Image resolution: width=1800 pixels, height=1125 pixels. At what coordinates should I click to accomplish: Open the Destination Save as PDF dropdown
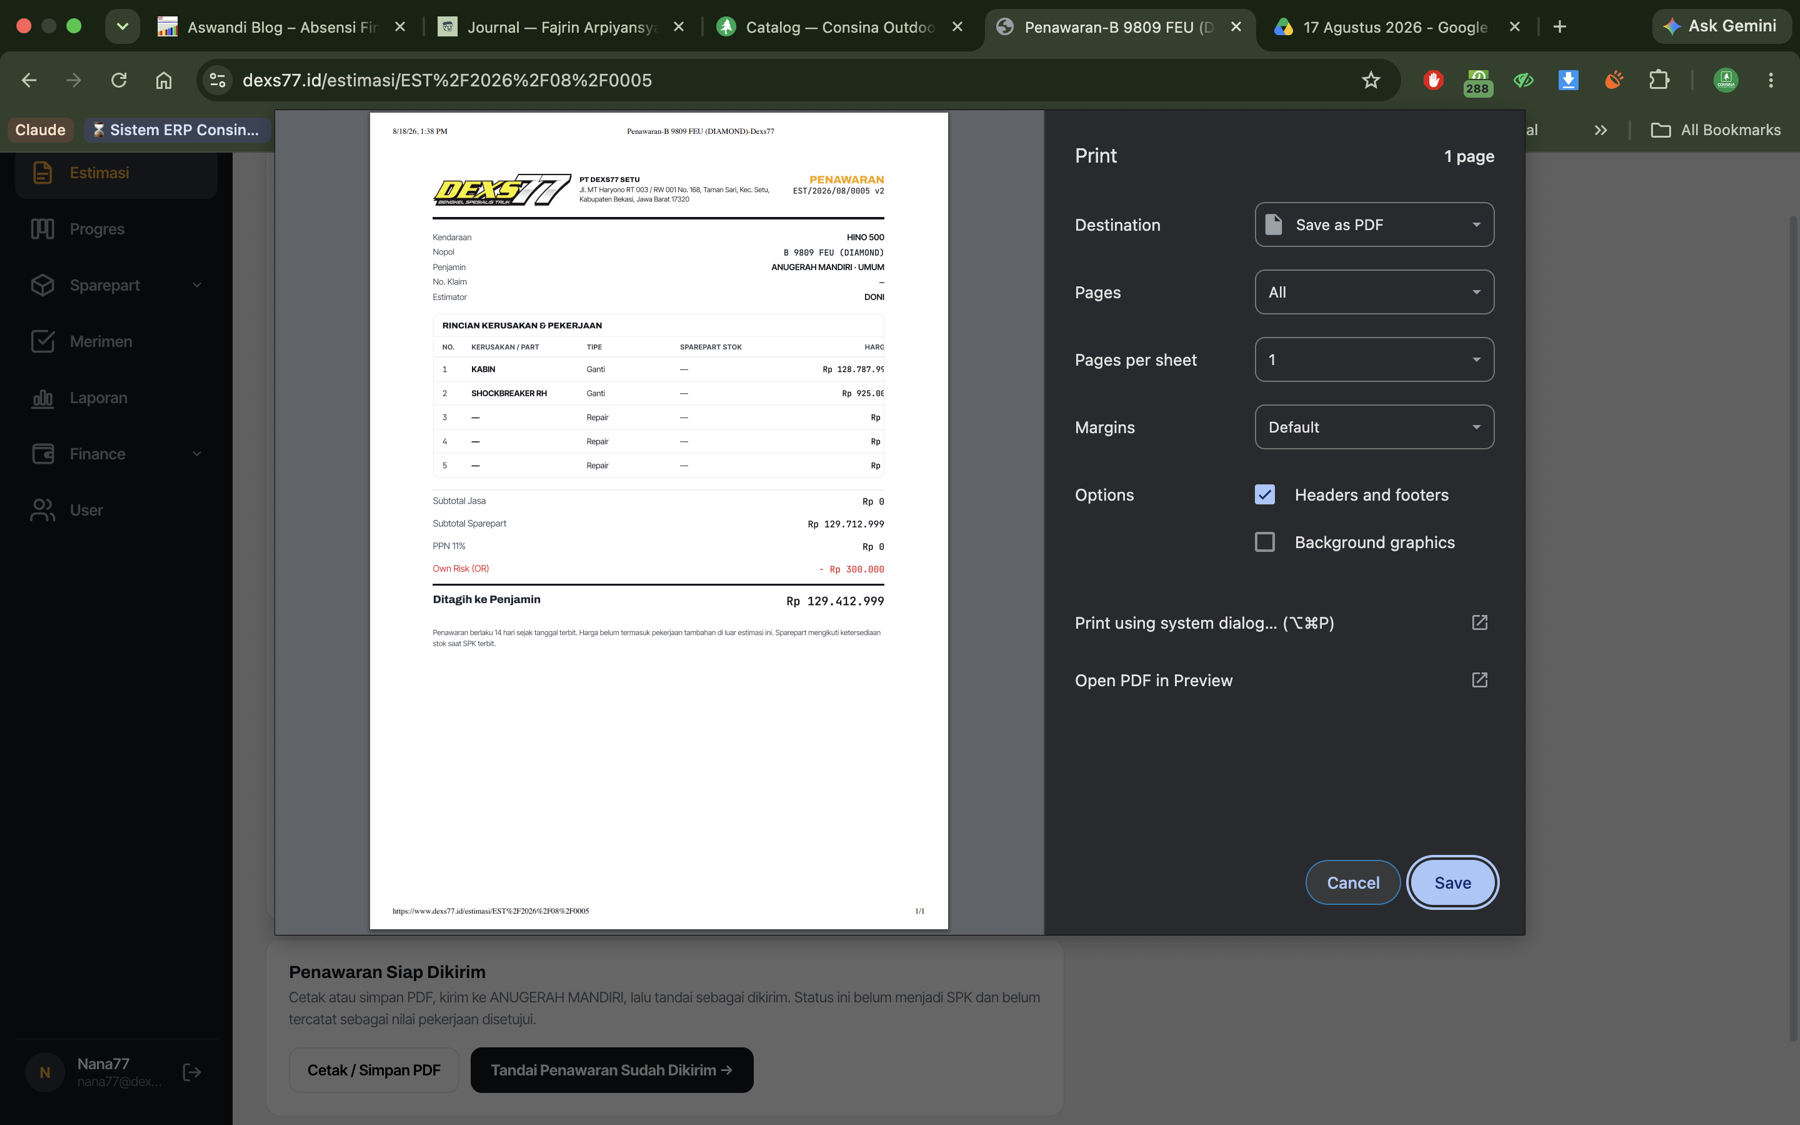(x=1374, y=225)
